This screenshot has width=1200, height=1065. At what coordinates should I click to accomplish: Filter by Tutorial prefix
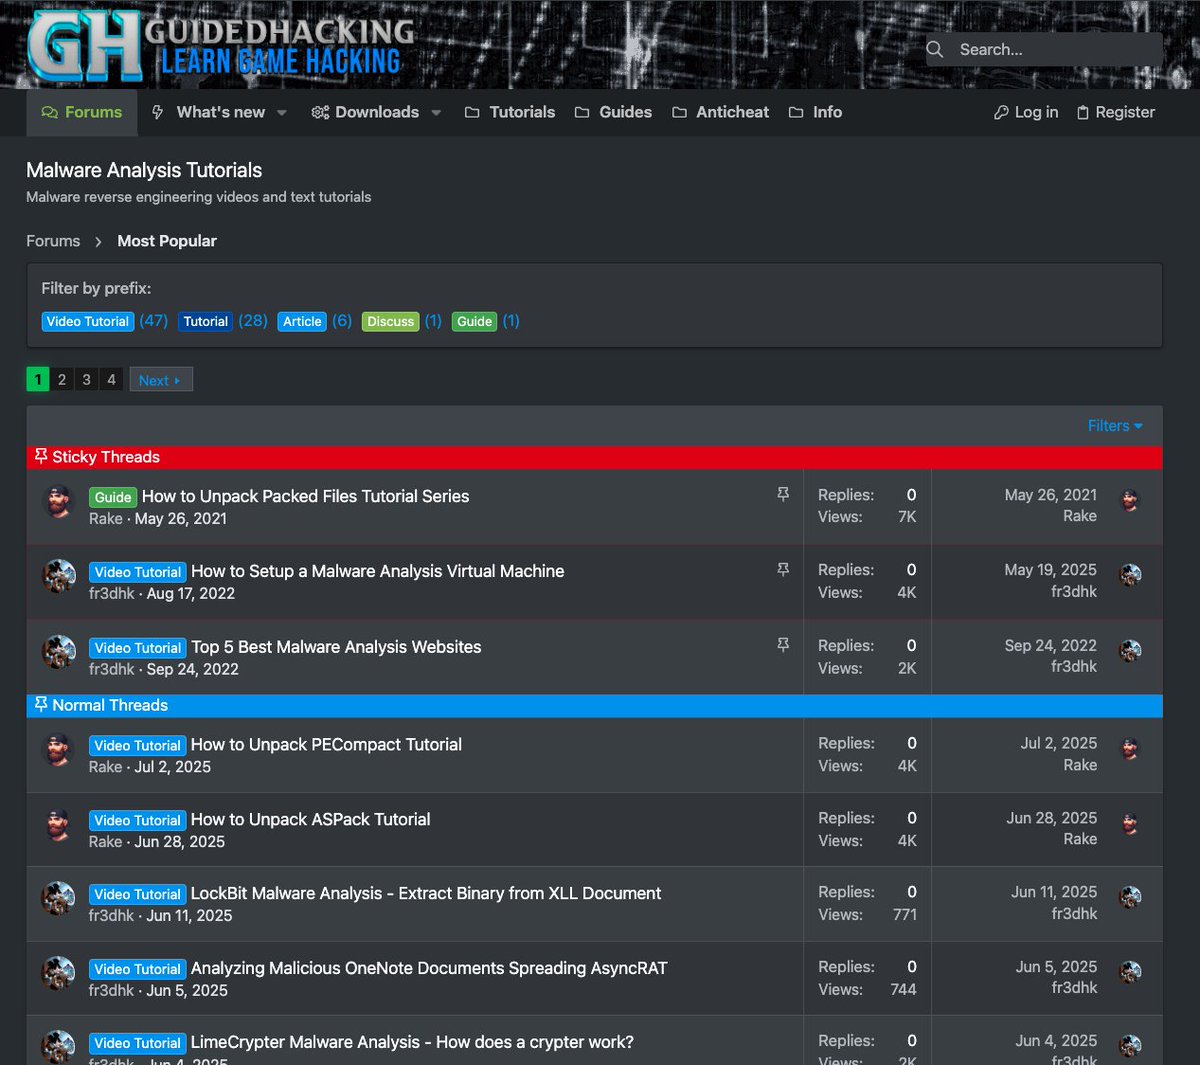point(206,321)
